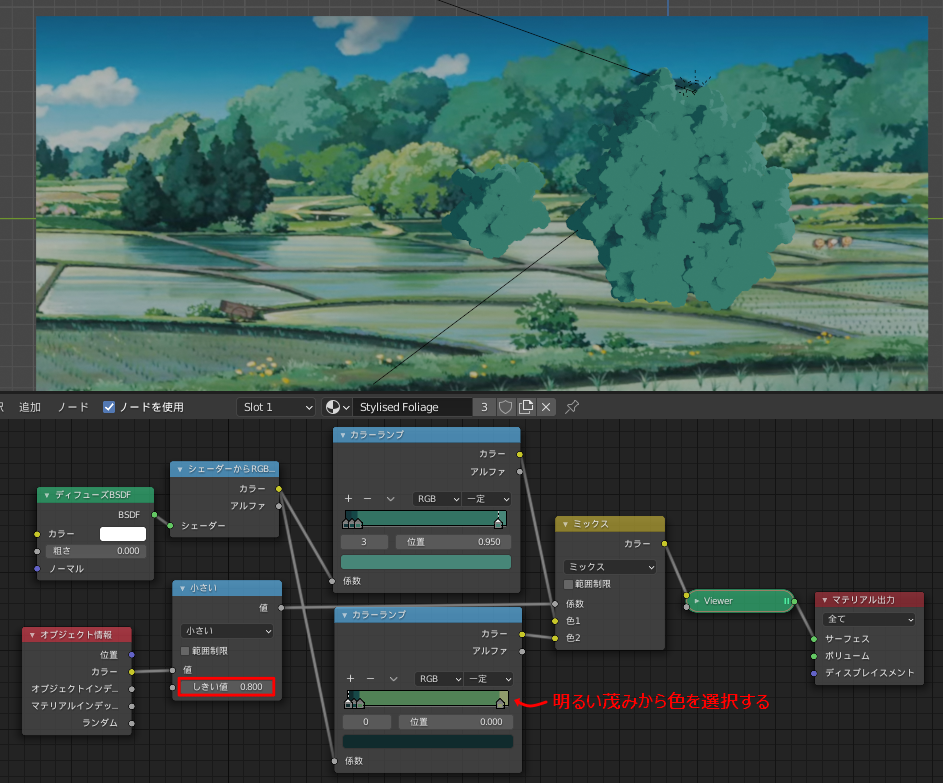Click the lower color ramp gradient bar
This screenshot has height=783, width=943.
[x=428, y=698]
